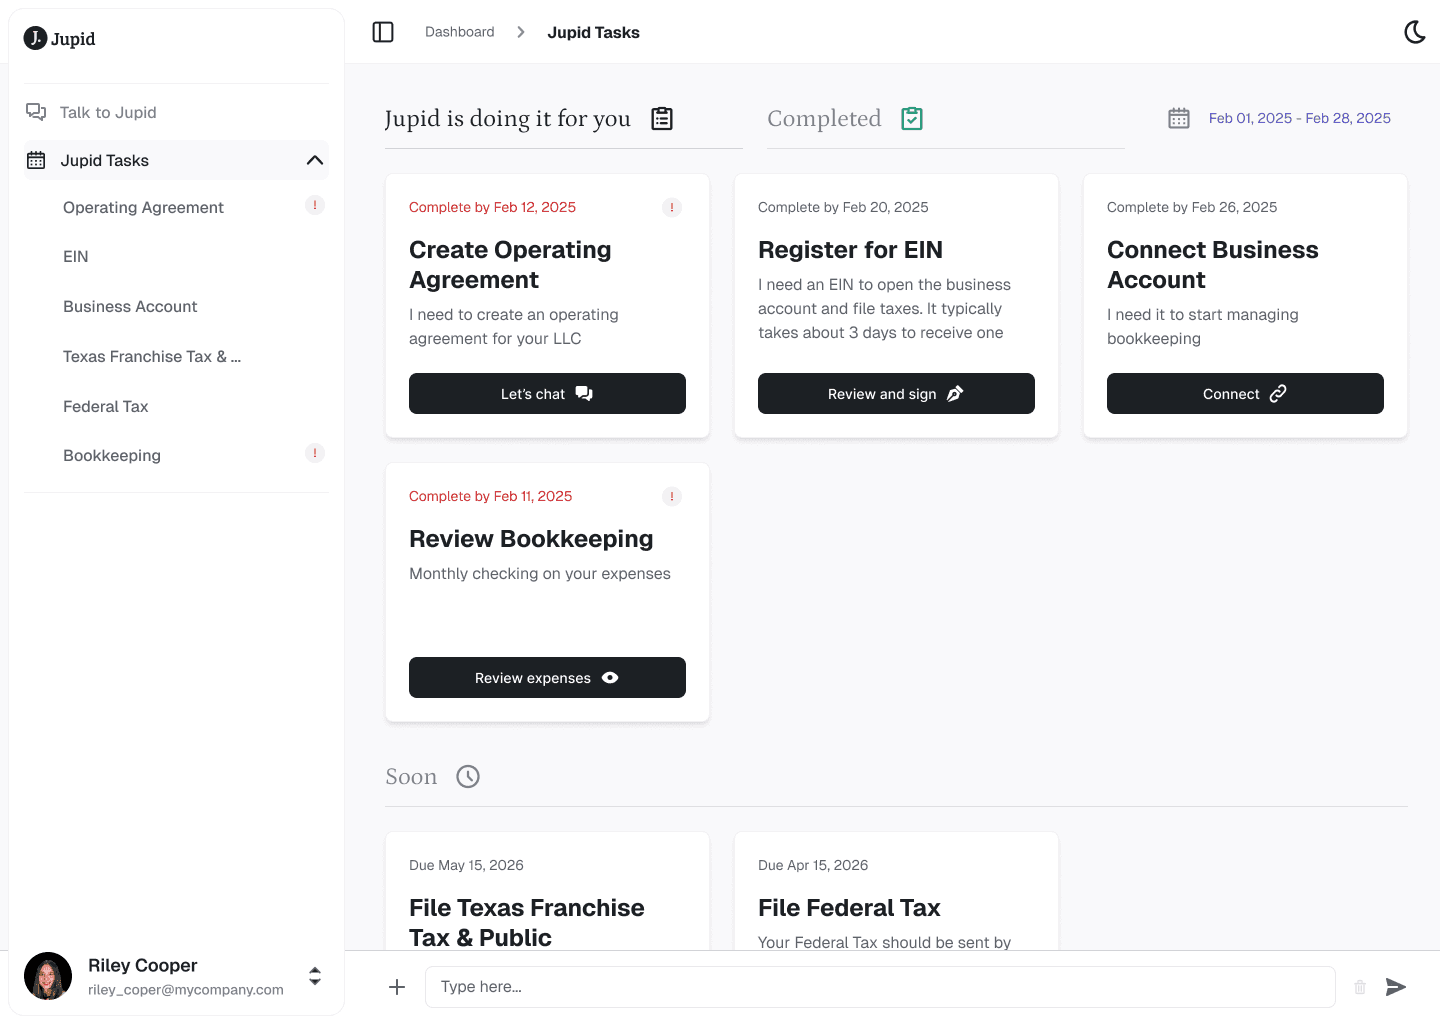Click alert badge on Review Bookkeeping card
The height and width of the screenshot is (1024, 1440).
(672, 496)
